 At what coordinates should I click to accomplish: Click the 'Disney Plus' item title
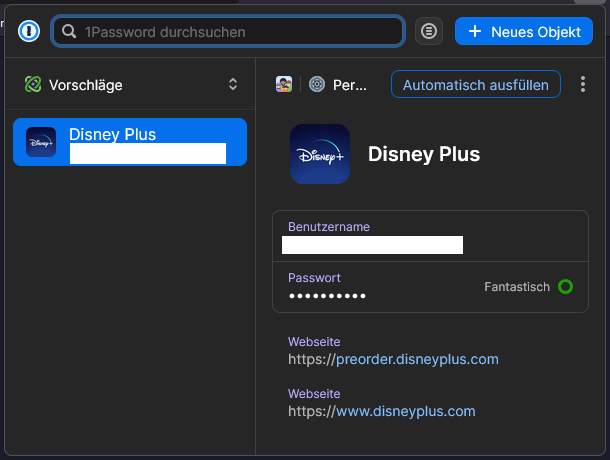point(424,154)
